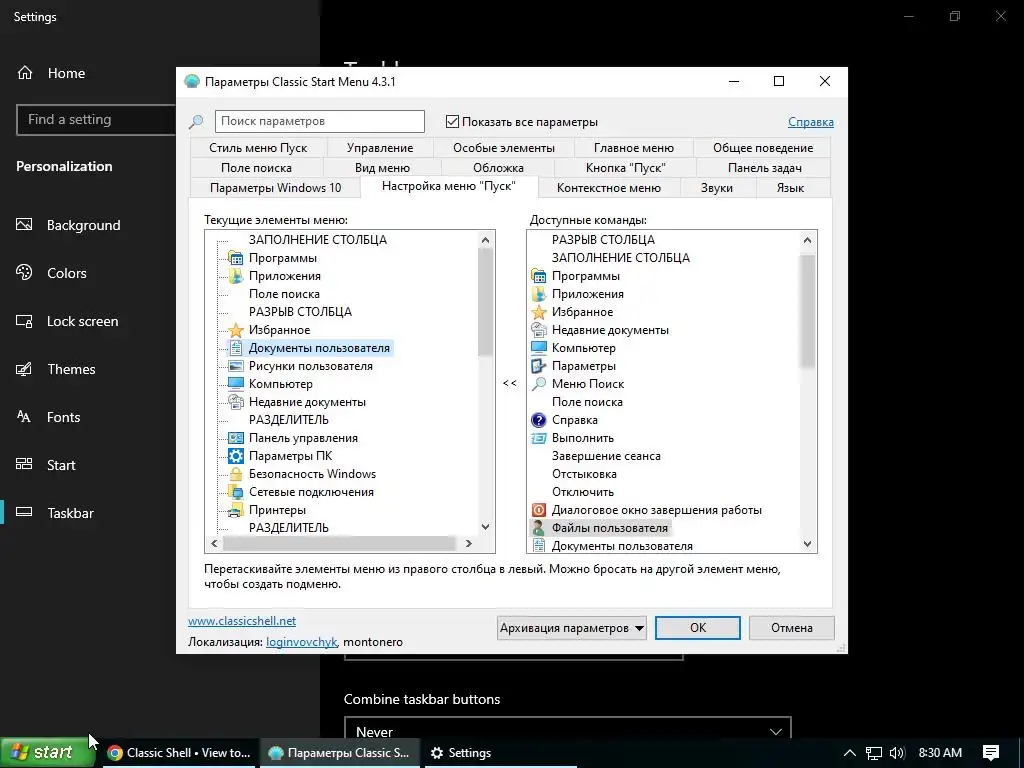Image resolution: width=1024 pixels, height=768 pixels.
Task: Click the Background icon in Settings sidebar
Action: click(x=24, y=225)
